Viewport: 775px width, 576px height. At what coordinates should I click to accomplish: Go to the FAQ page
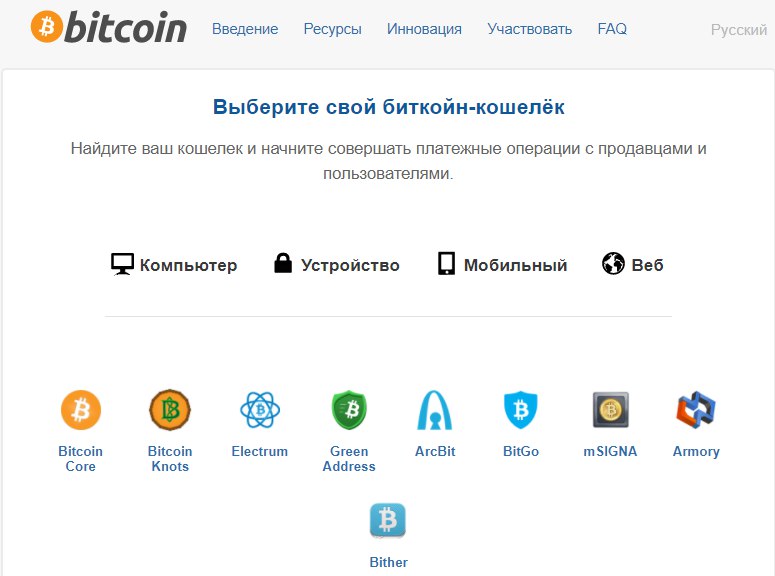pyautogui.click(x=612, y=29)
